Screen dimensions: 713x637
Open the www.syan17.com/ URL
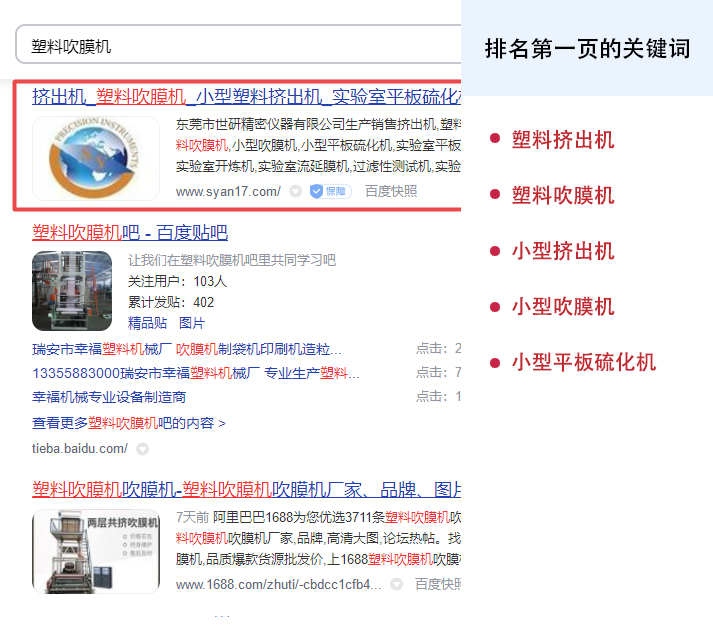(x=228, y=191)
